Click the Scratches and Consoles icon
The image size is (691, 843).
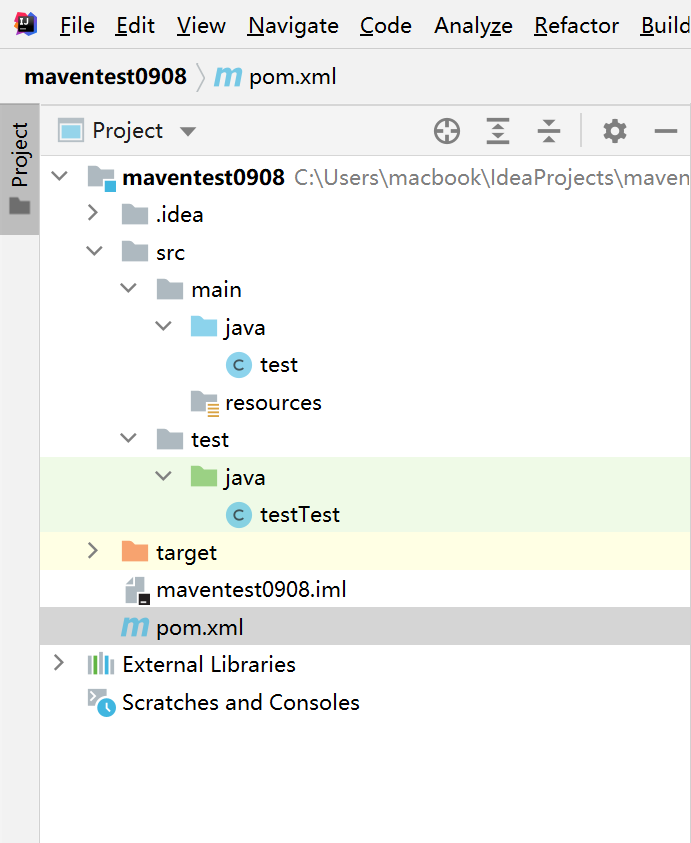[x=101, y=703]
